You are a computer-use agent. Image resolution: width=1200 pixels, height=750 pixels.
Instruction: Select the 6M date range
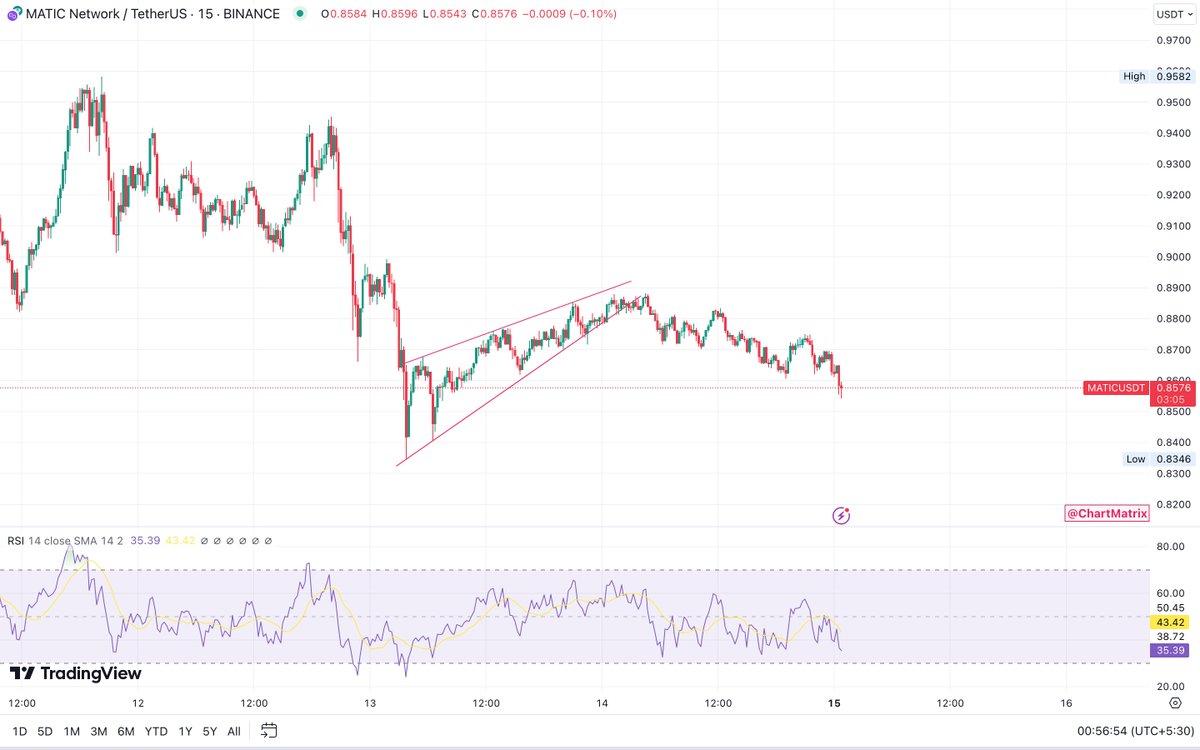tap(126, 731)
